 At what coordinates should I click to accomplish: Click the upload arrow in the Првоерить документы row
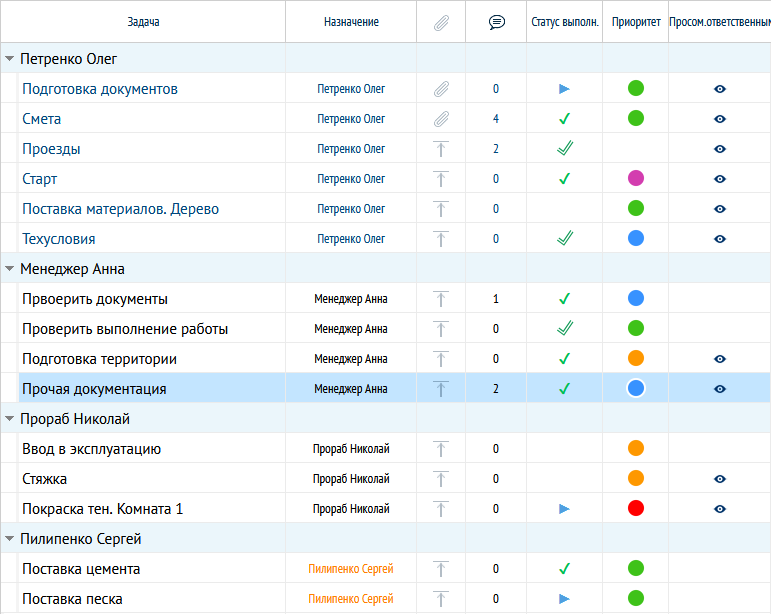tap(441, 299)
